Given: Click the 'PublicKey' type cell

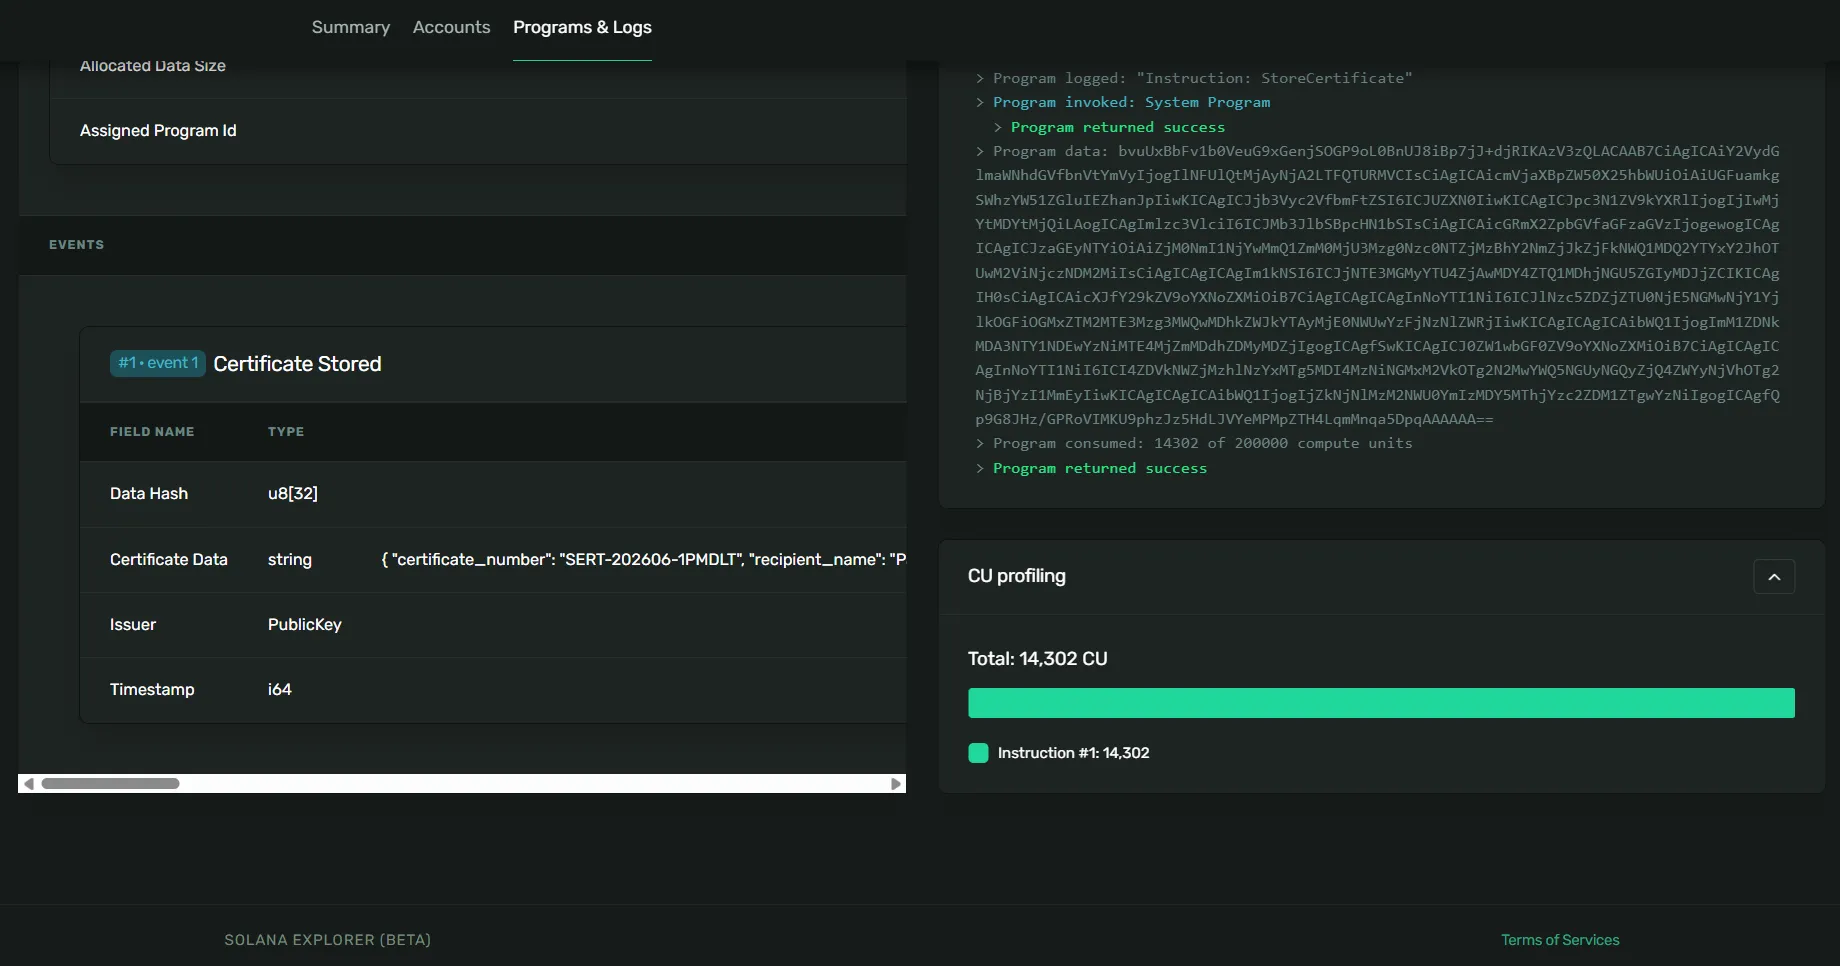Looking at the screenshot, I should (x=305, y=625).
